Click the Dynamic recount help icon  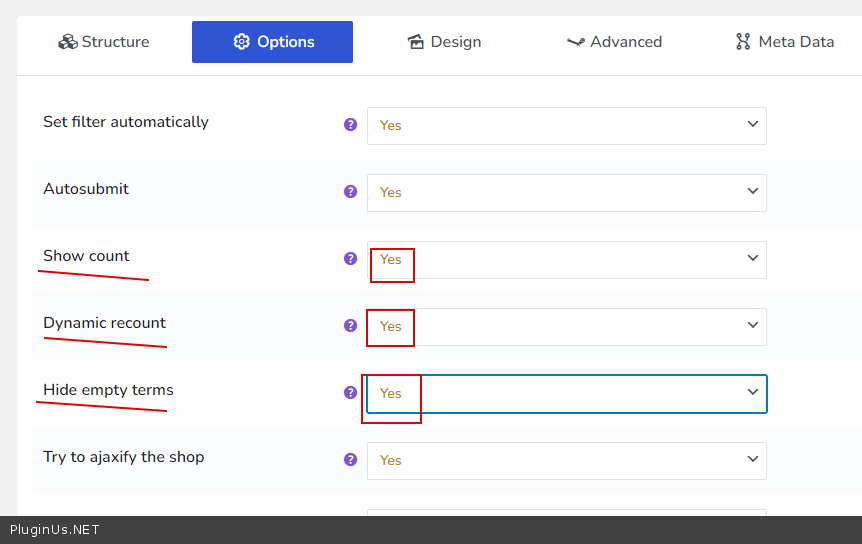tap(350, 326)
